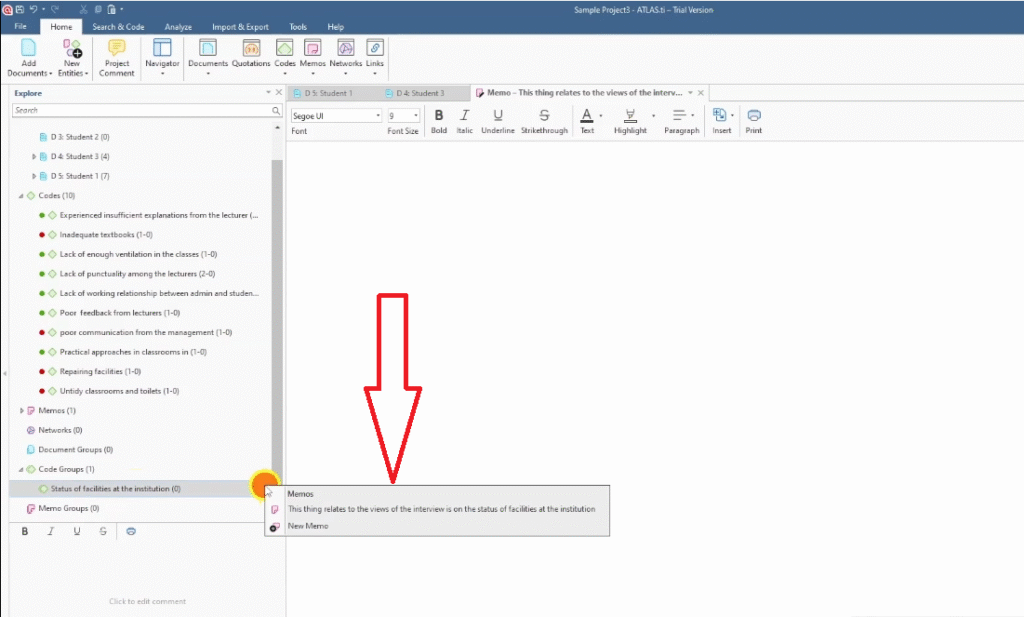Toggle Italic formatting in memo editor
Screen dimensions: 1024x617
[464, 116]
